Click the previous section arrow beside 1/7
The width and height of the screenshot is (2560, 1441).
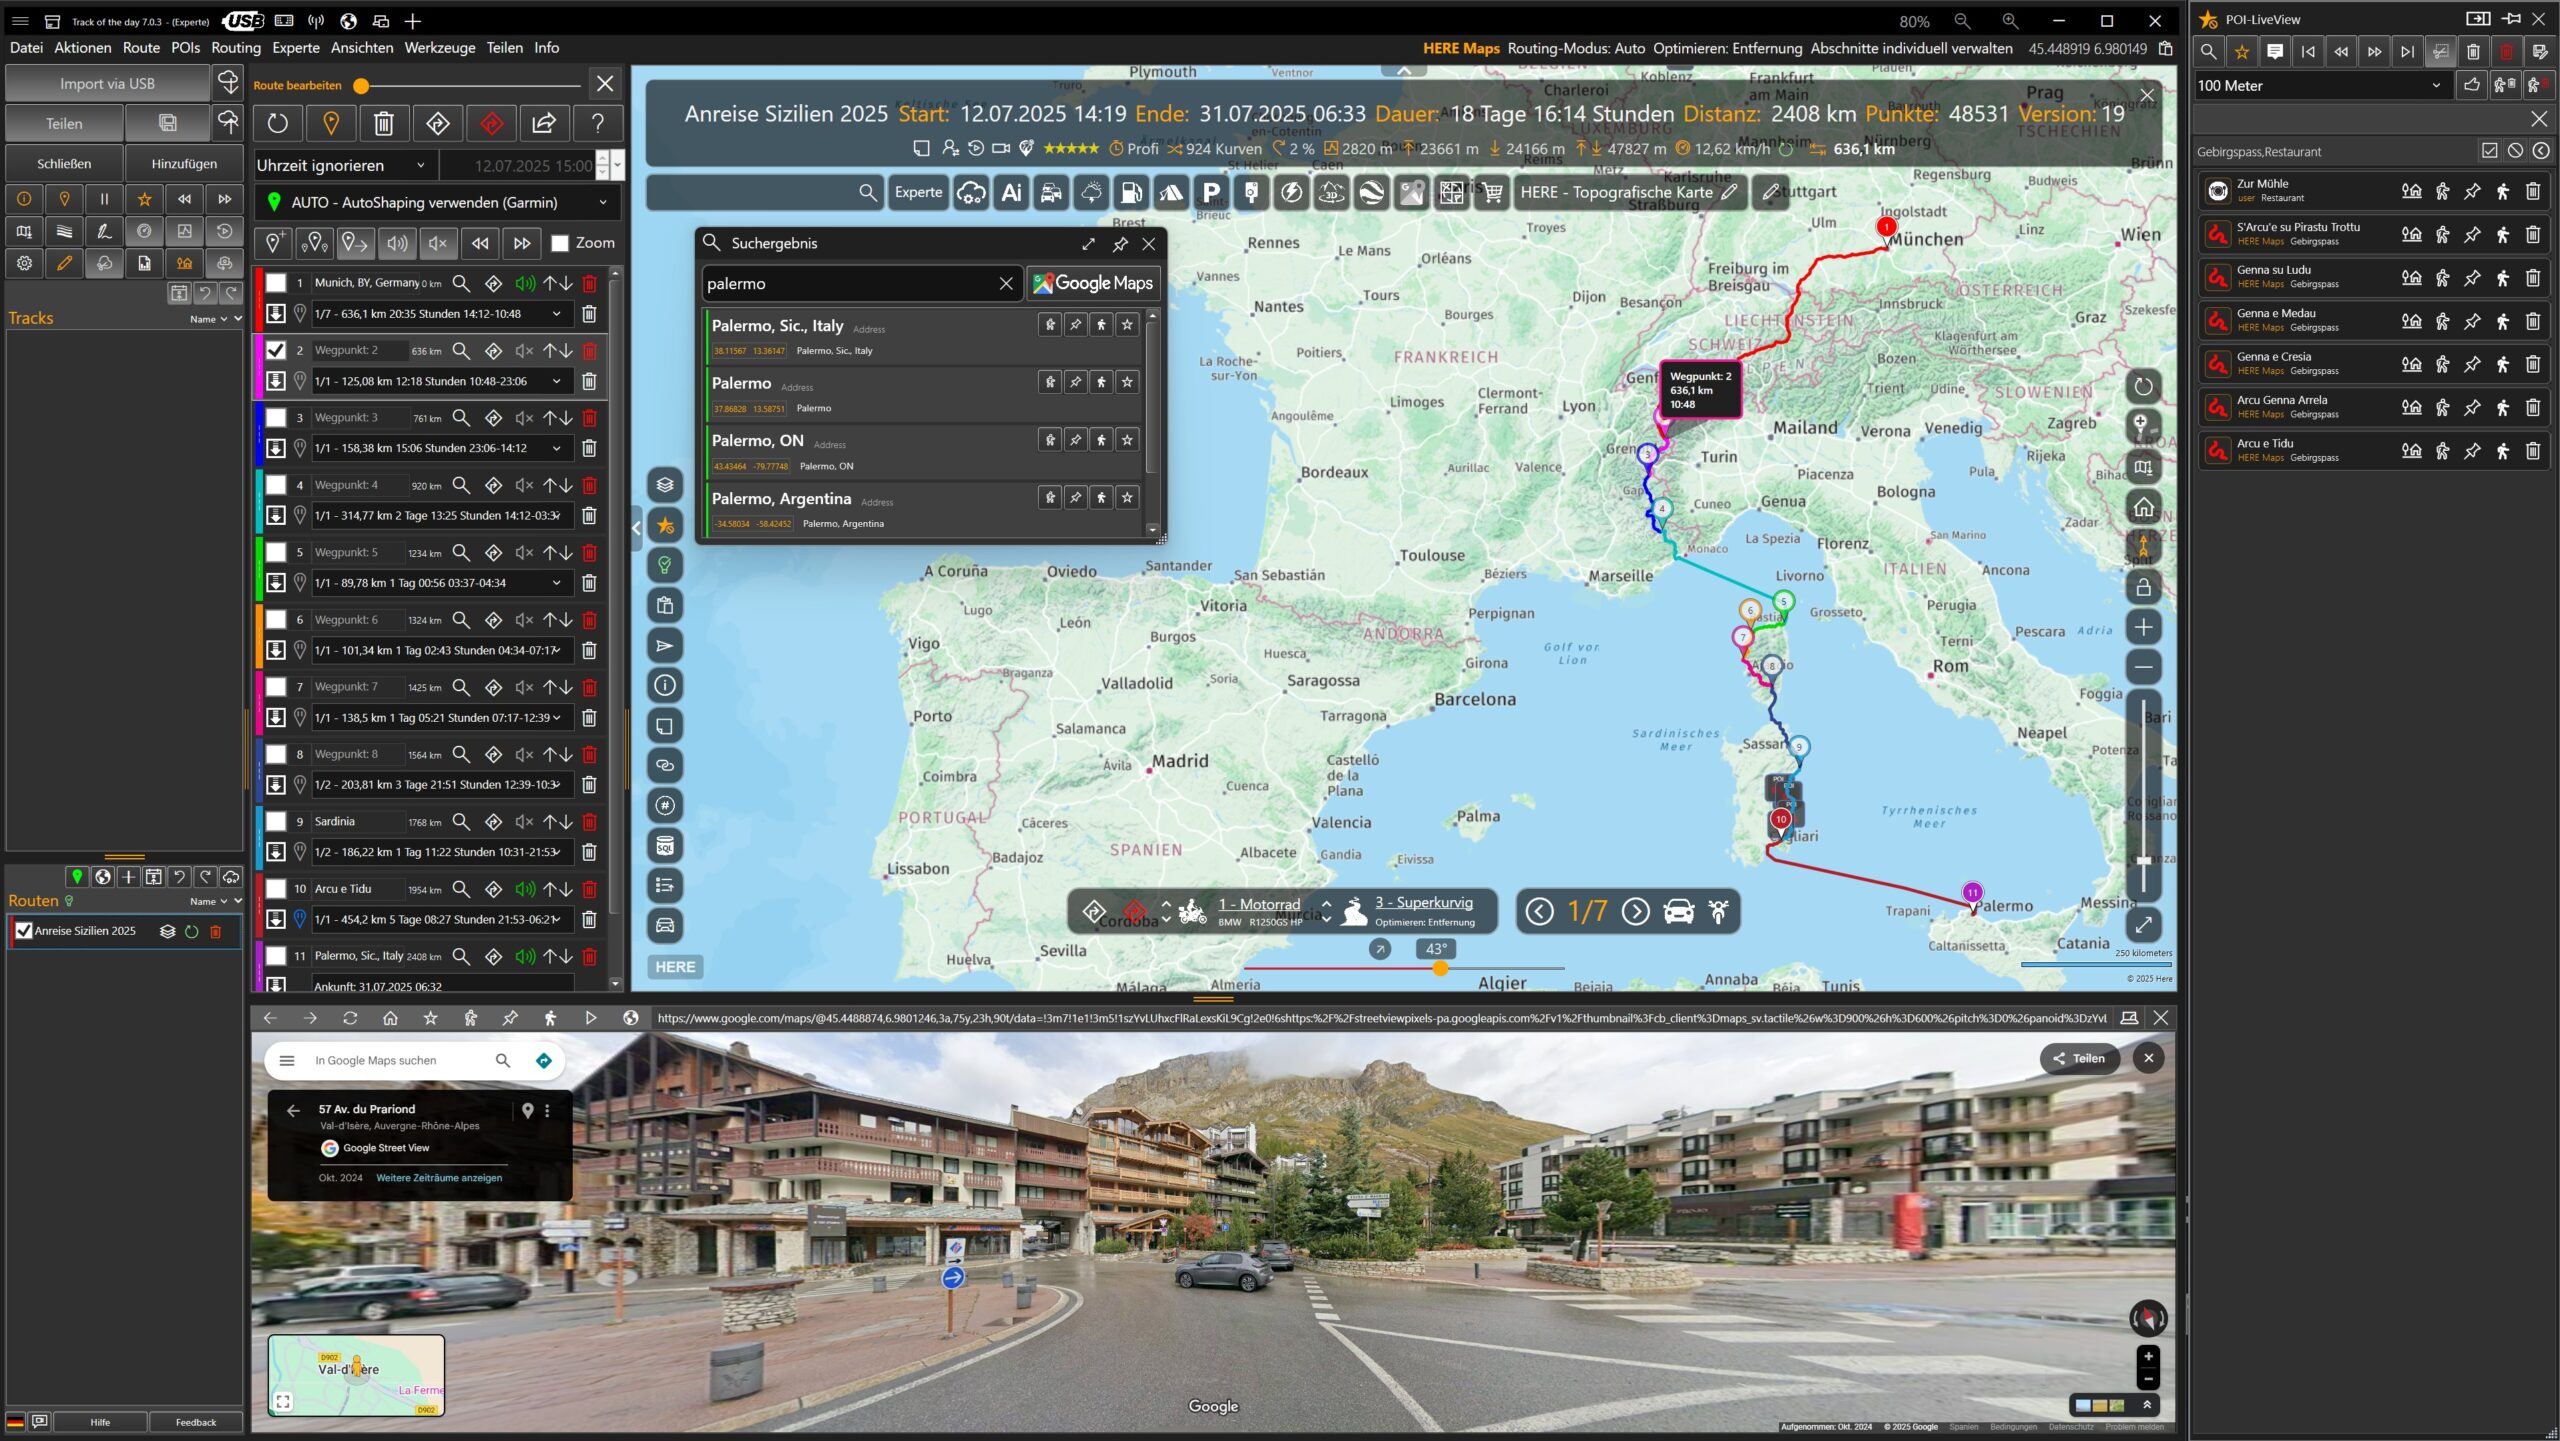1540,911
